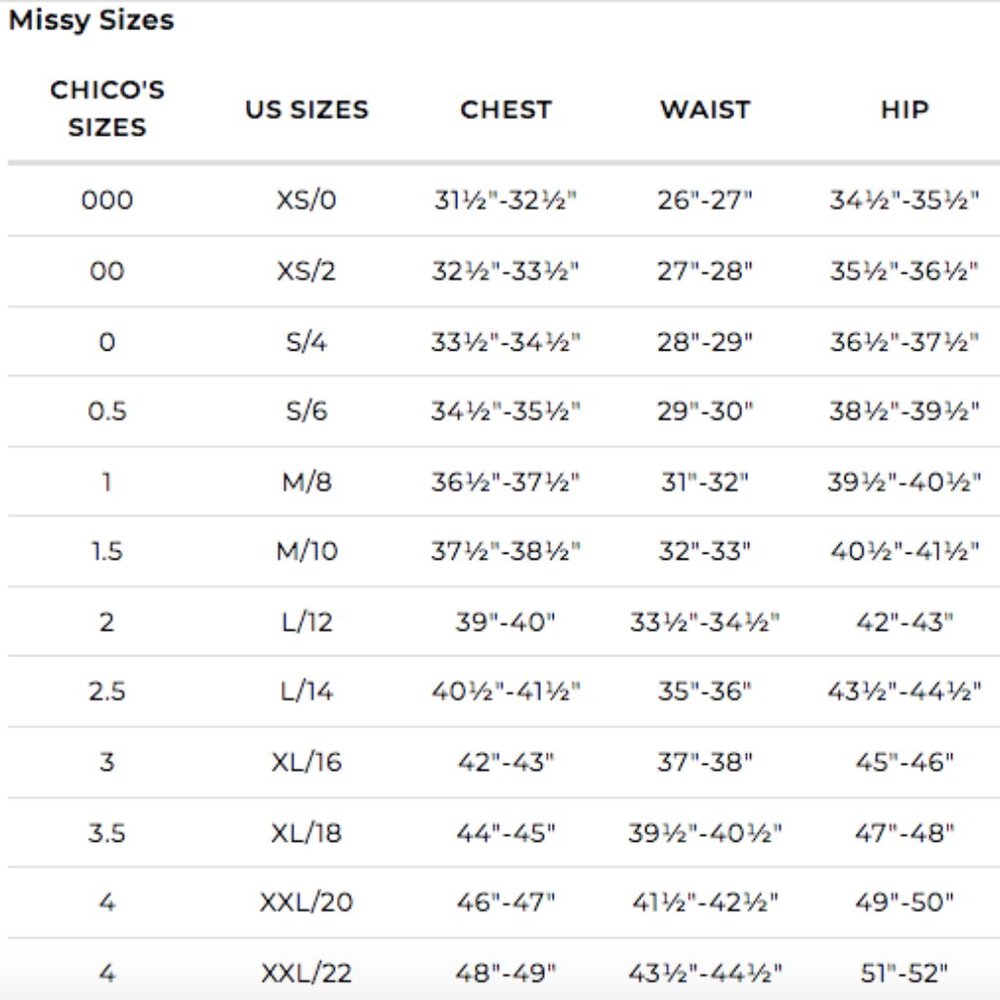The image size is (1000, 1000).
Task: Select the CHICO'S SIZES column header
Action: pos(107,108)
